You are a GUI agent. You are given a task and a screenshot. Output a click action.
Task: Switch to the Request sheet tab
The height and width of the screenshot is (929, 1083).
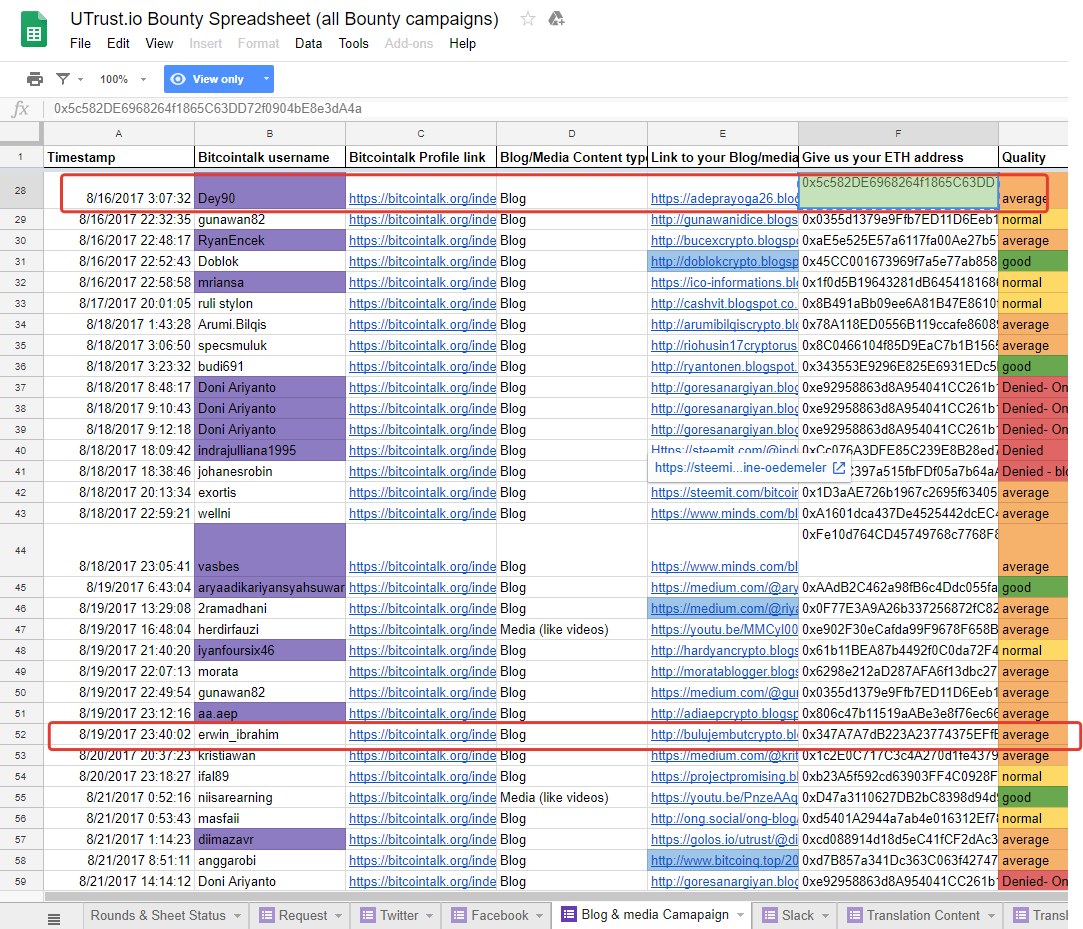(x=303, y=915)
